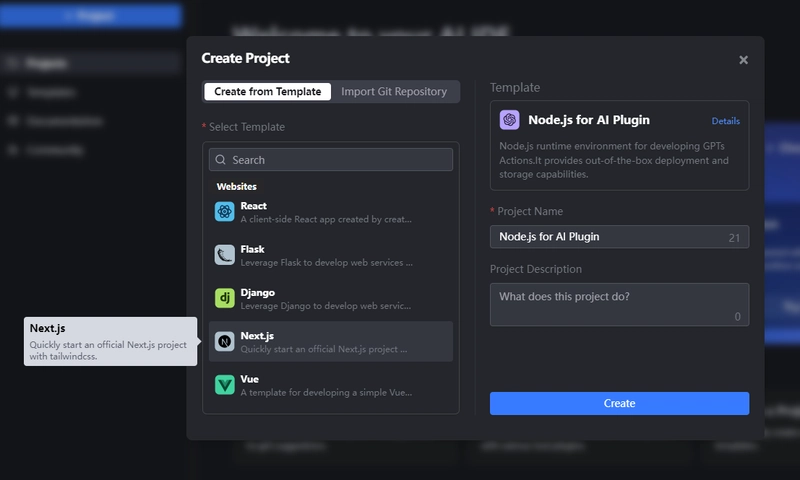
Task: Click the Next.js template icon
Action: 224,342
